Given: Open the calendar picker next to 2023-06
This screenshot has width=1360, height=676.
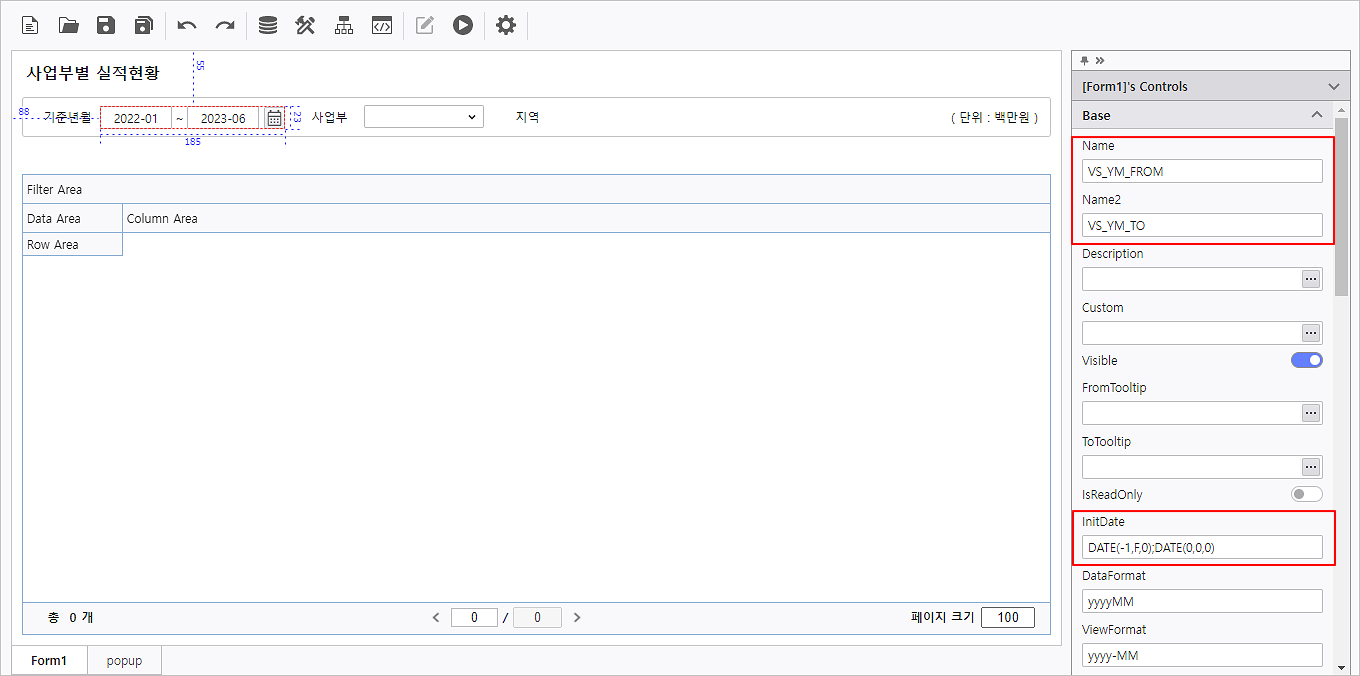Looking at the screenshot, I should [274, 118].
